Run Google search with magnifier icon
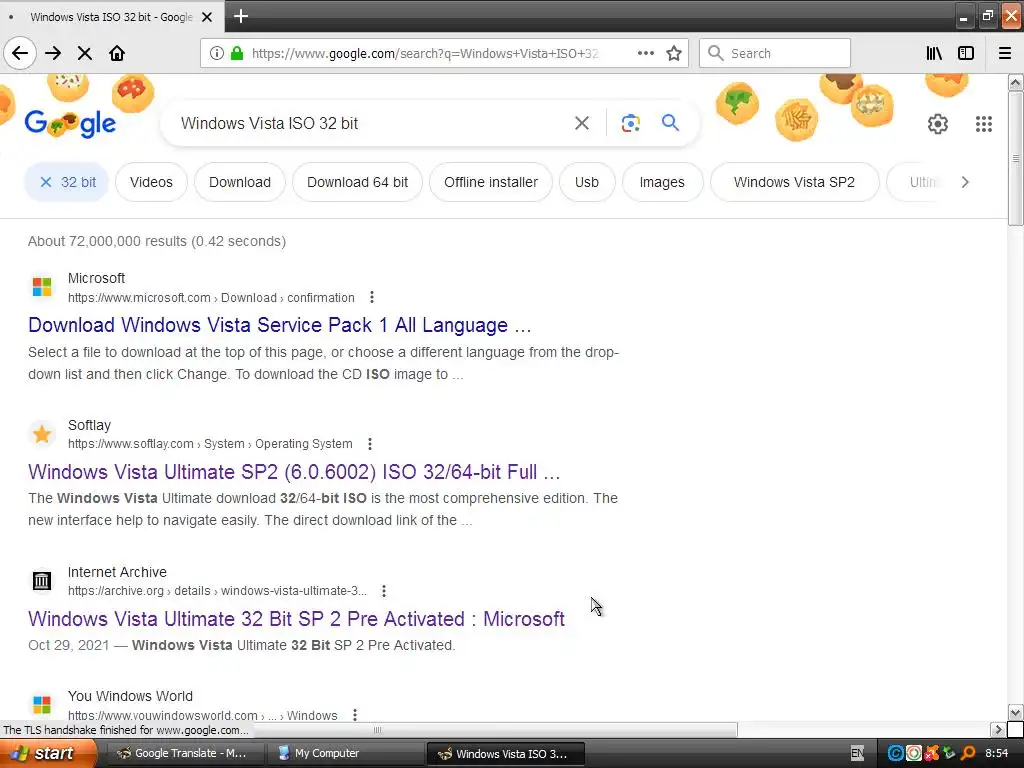Image resolution: width=1024 pixels, height=768 pixels. click(x=670, y=123)
